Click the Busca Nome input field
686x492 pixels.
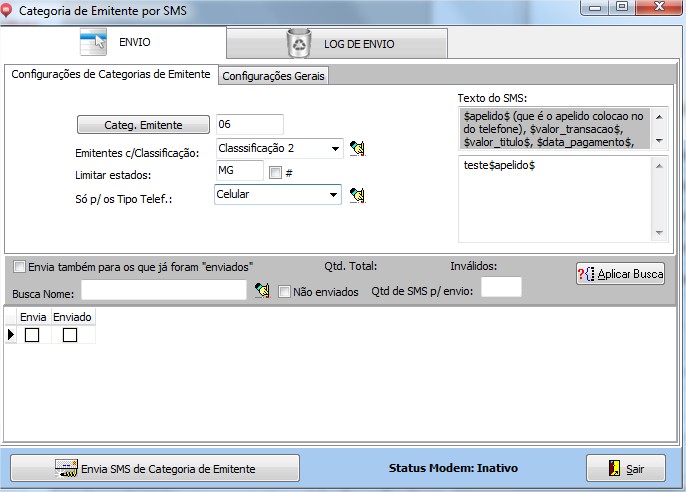click(164, 291)
